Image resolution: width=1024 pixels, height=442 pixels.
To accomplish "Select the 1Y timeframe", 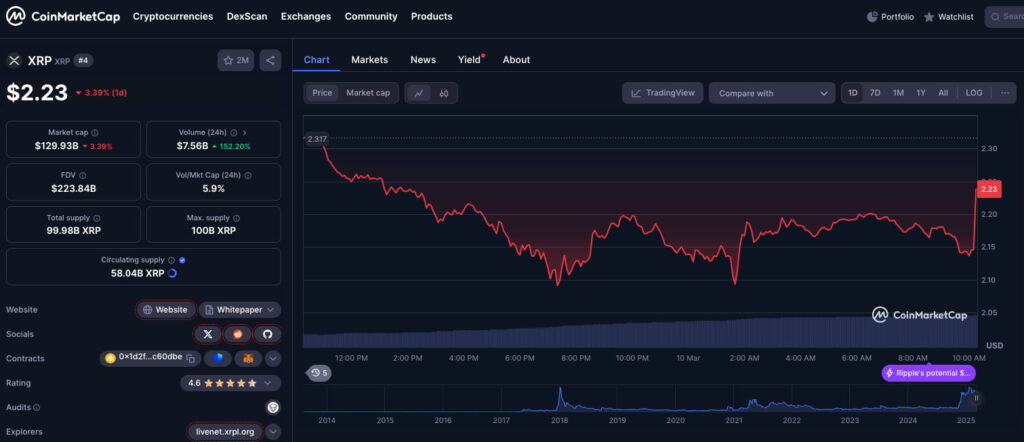I will [x=921, y=93].
